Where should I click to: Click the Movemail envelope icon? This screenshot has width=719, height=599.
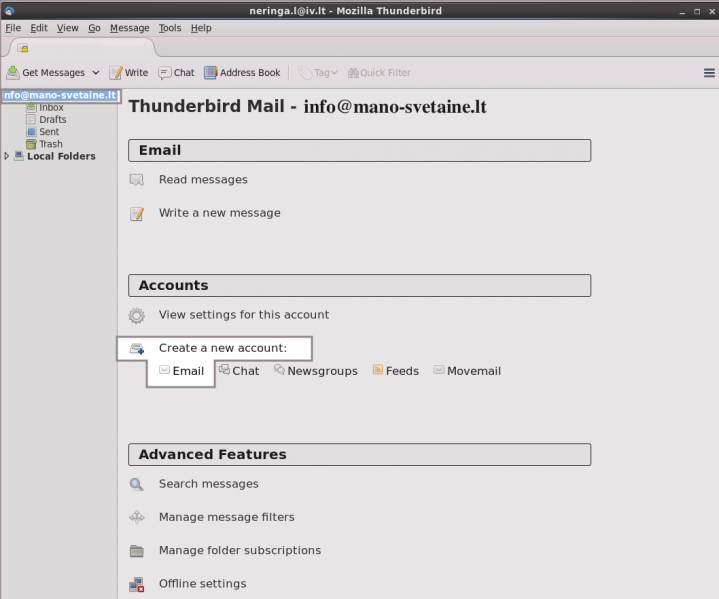click(x=438, y=369)
